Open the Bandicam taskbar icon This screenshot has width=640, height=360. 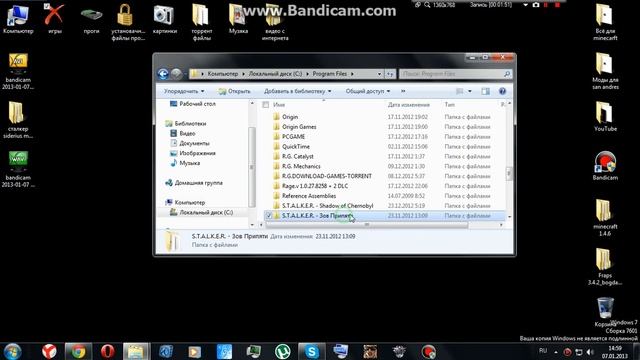(429, 351)
